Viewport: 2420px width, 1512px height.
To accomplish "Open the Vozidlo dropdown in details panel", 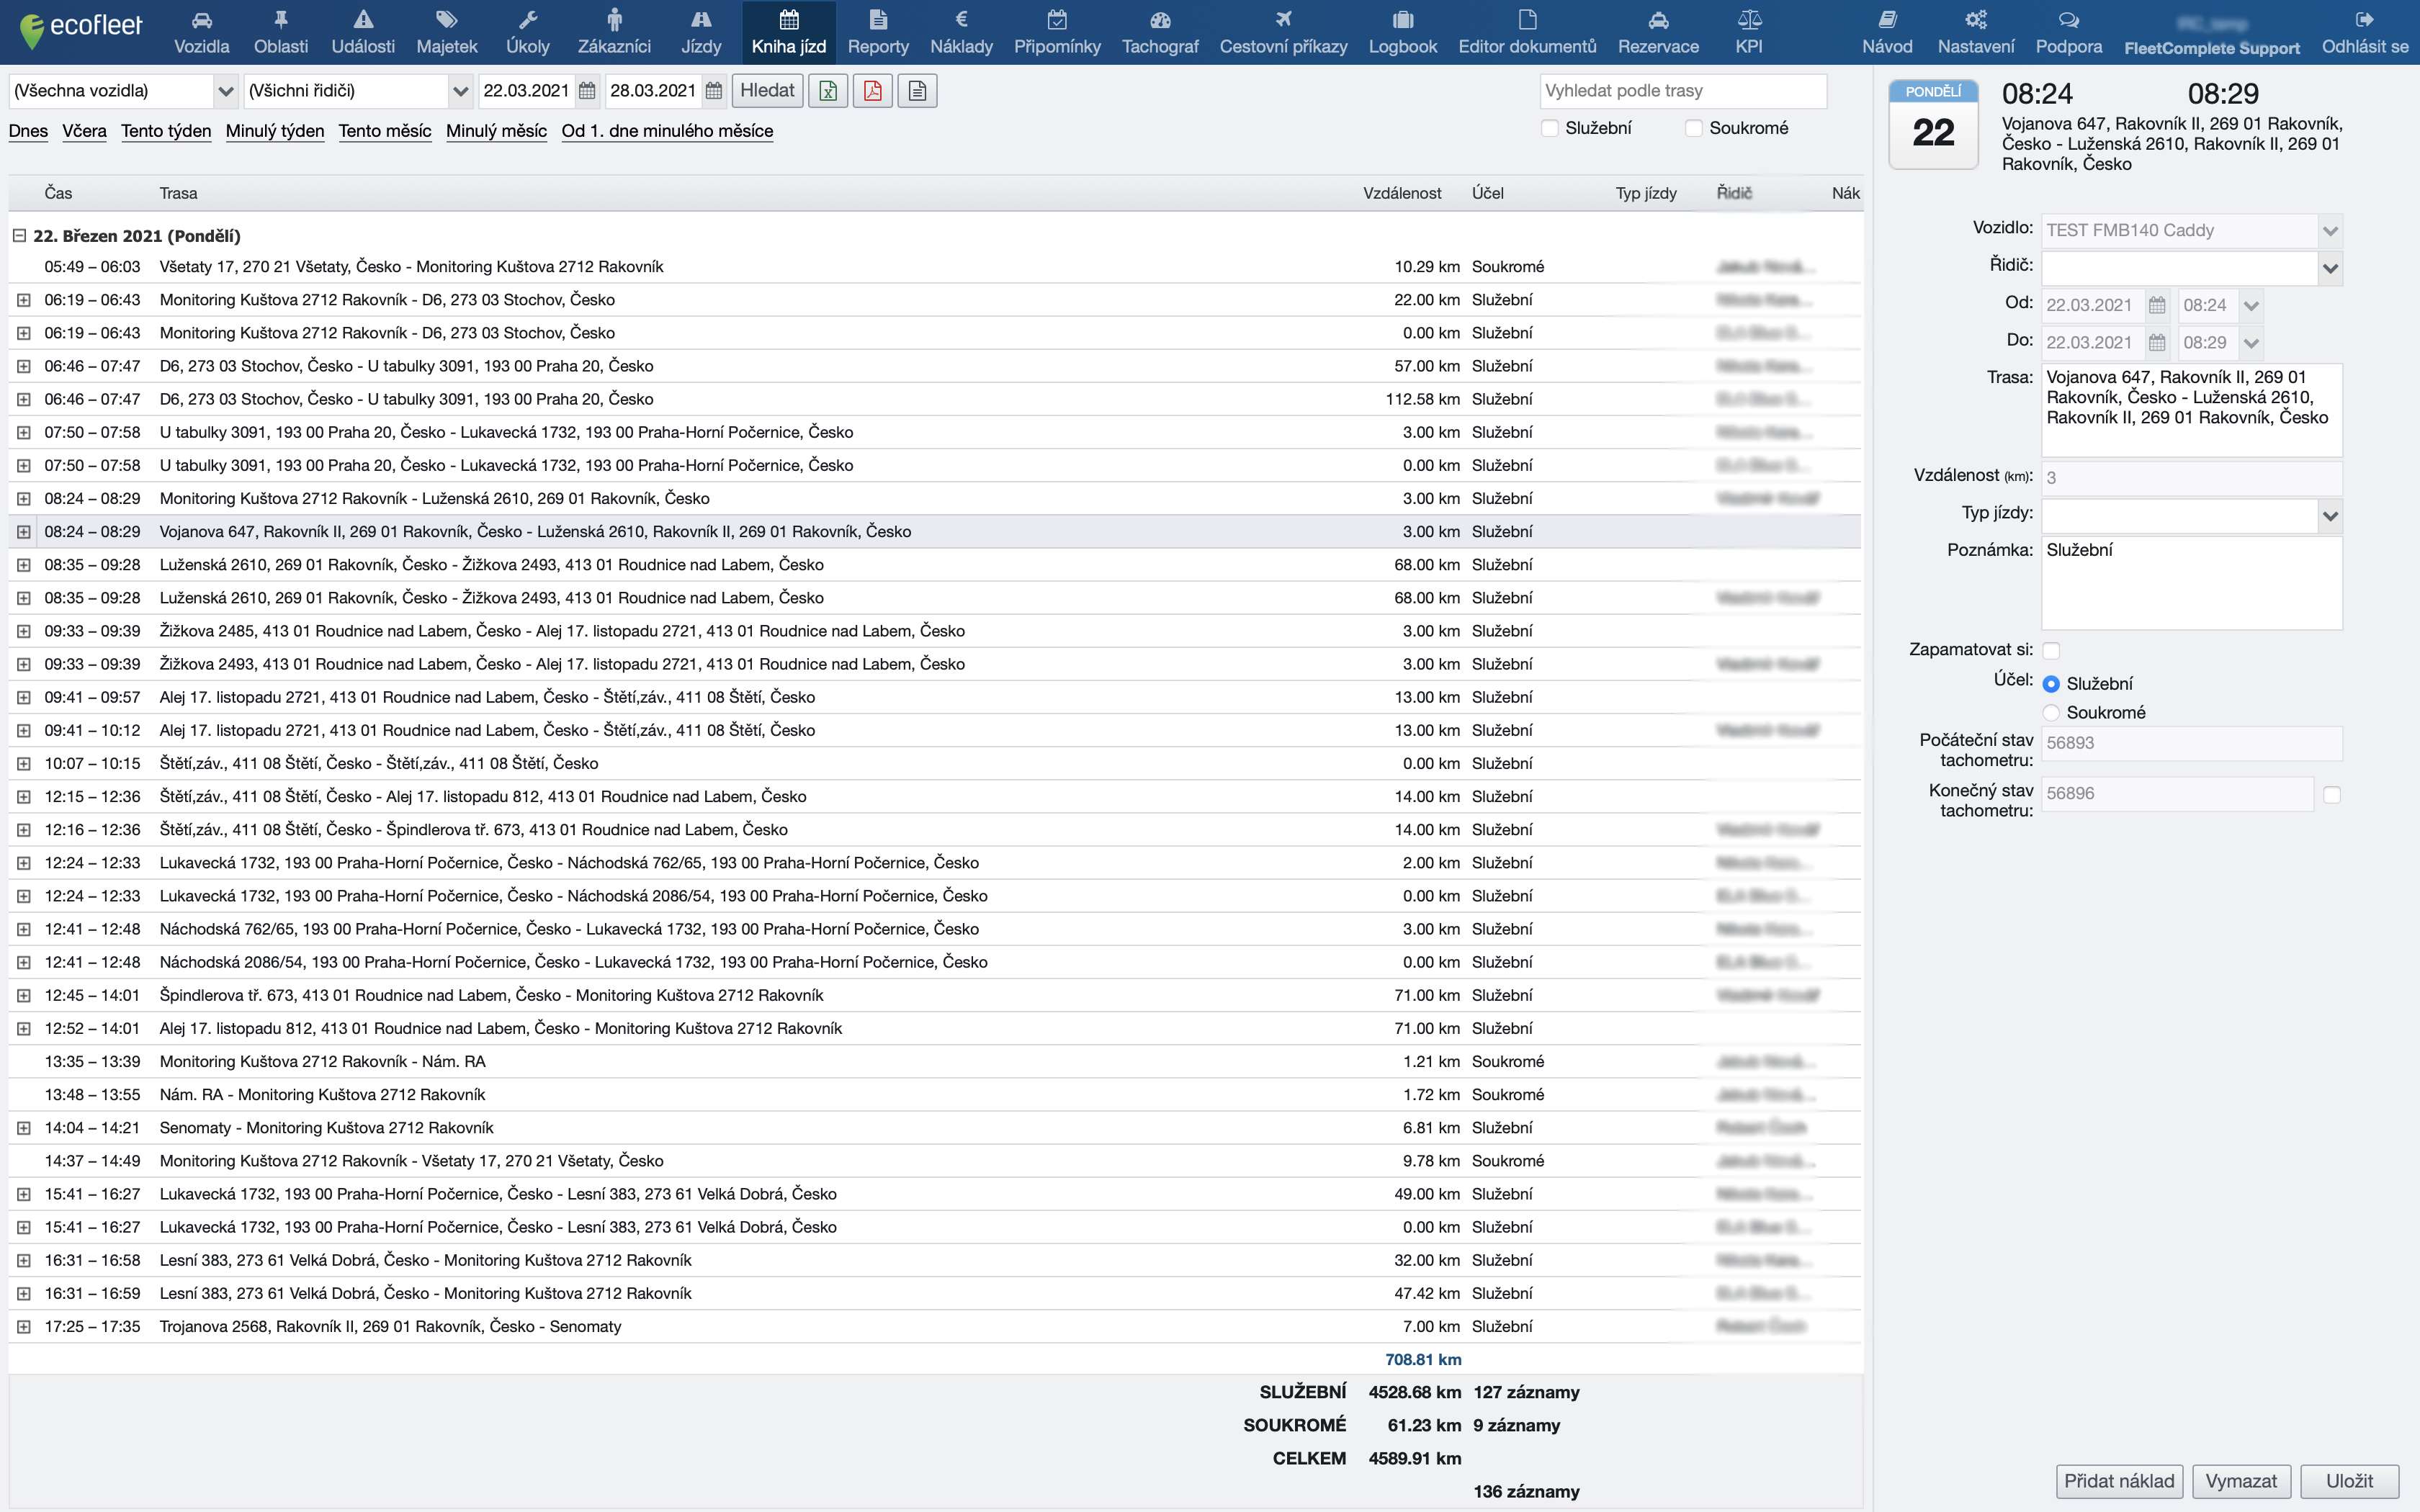I will pos(2330,231).
